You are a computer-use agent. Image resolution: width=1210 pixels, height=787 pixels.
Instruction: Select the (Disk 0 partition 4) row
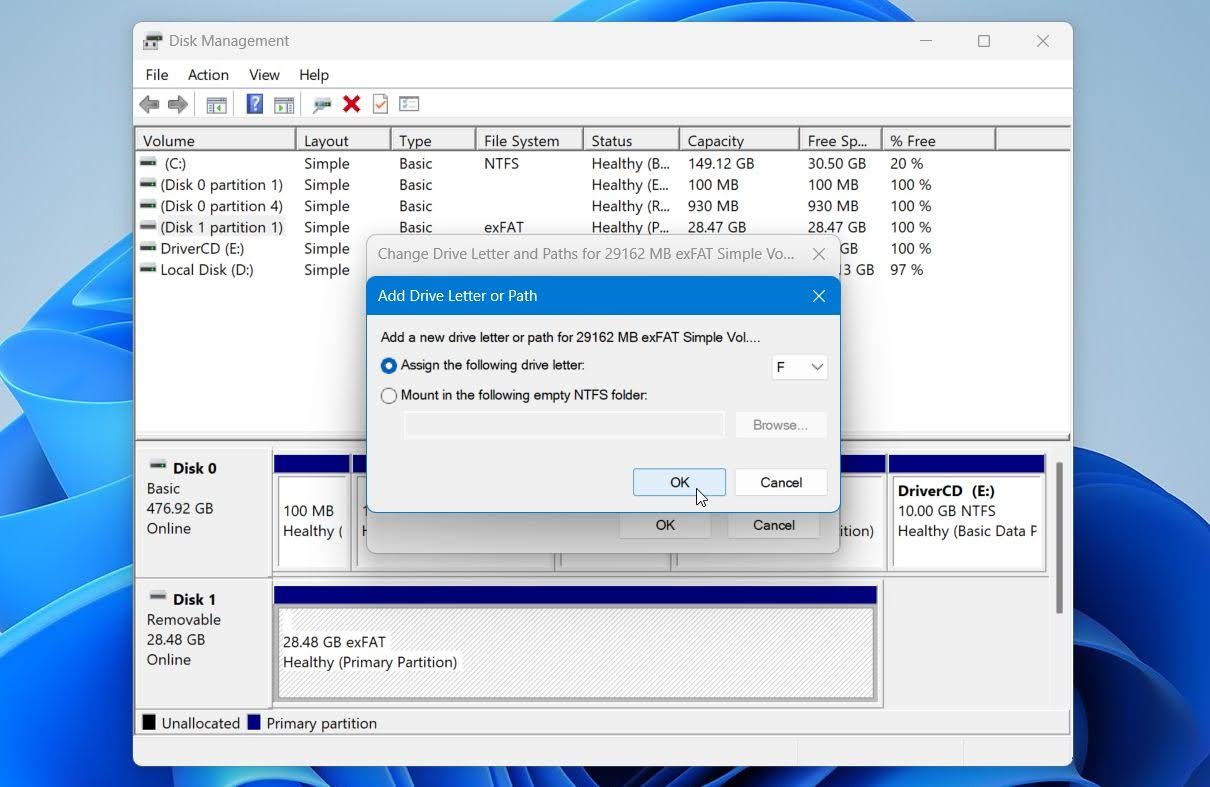point(602,206)
